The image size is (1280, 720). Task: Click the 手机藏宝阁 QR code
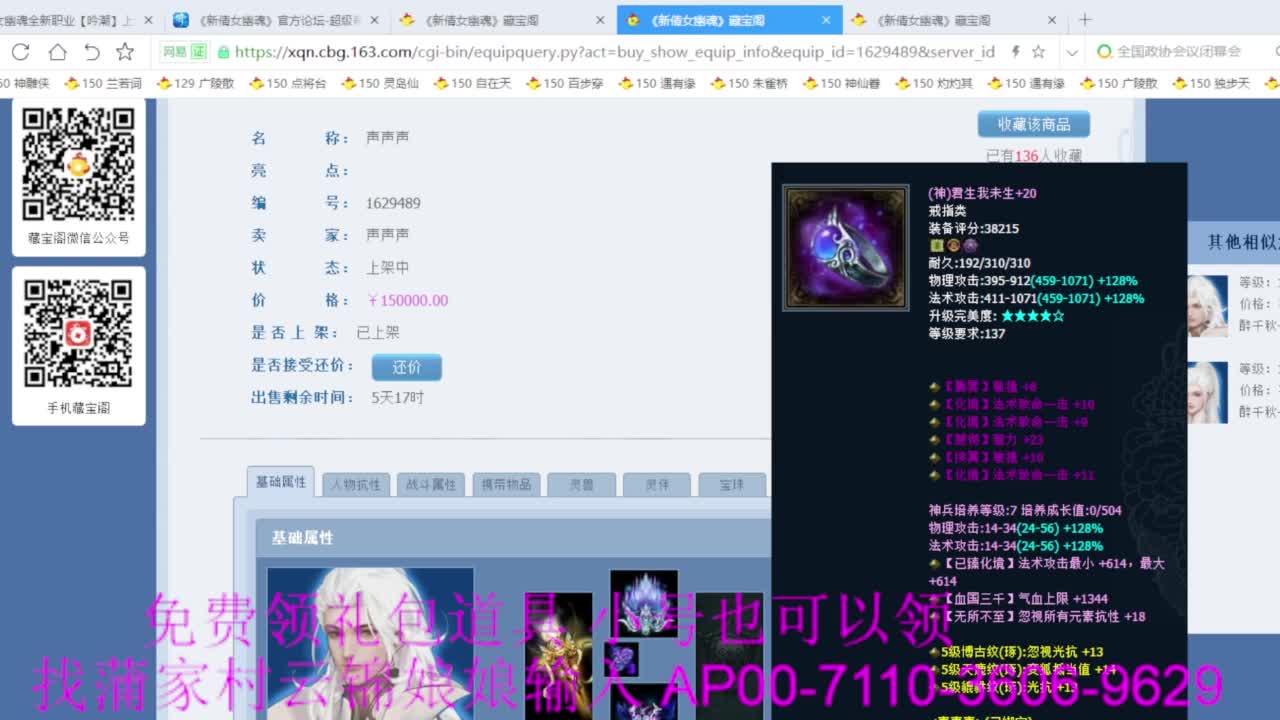click(79, 333)
